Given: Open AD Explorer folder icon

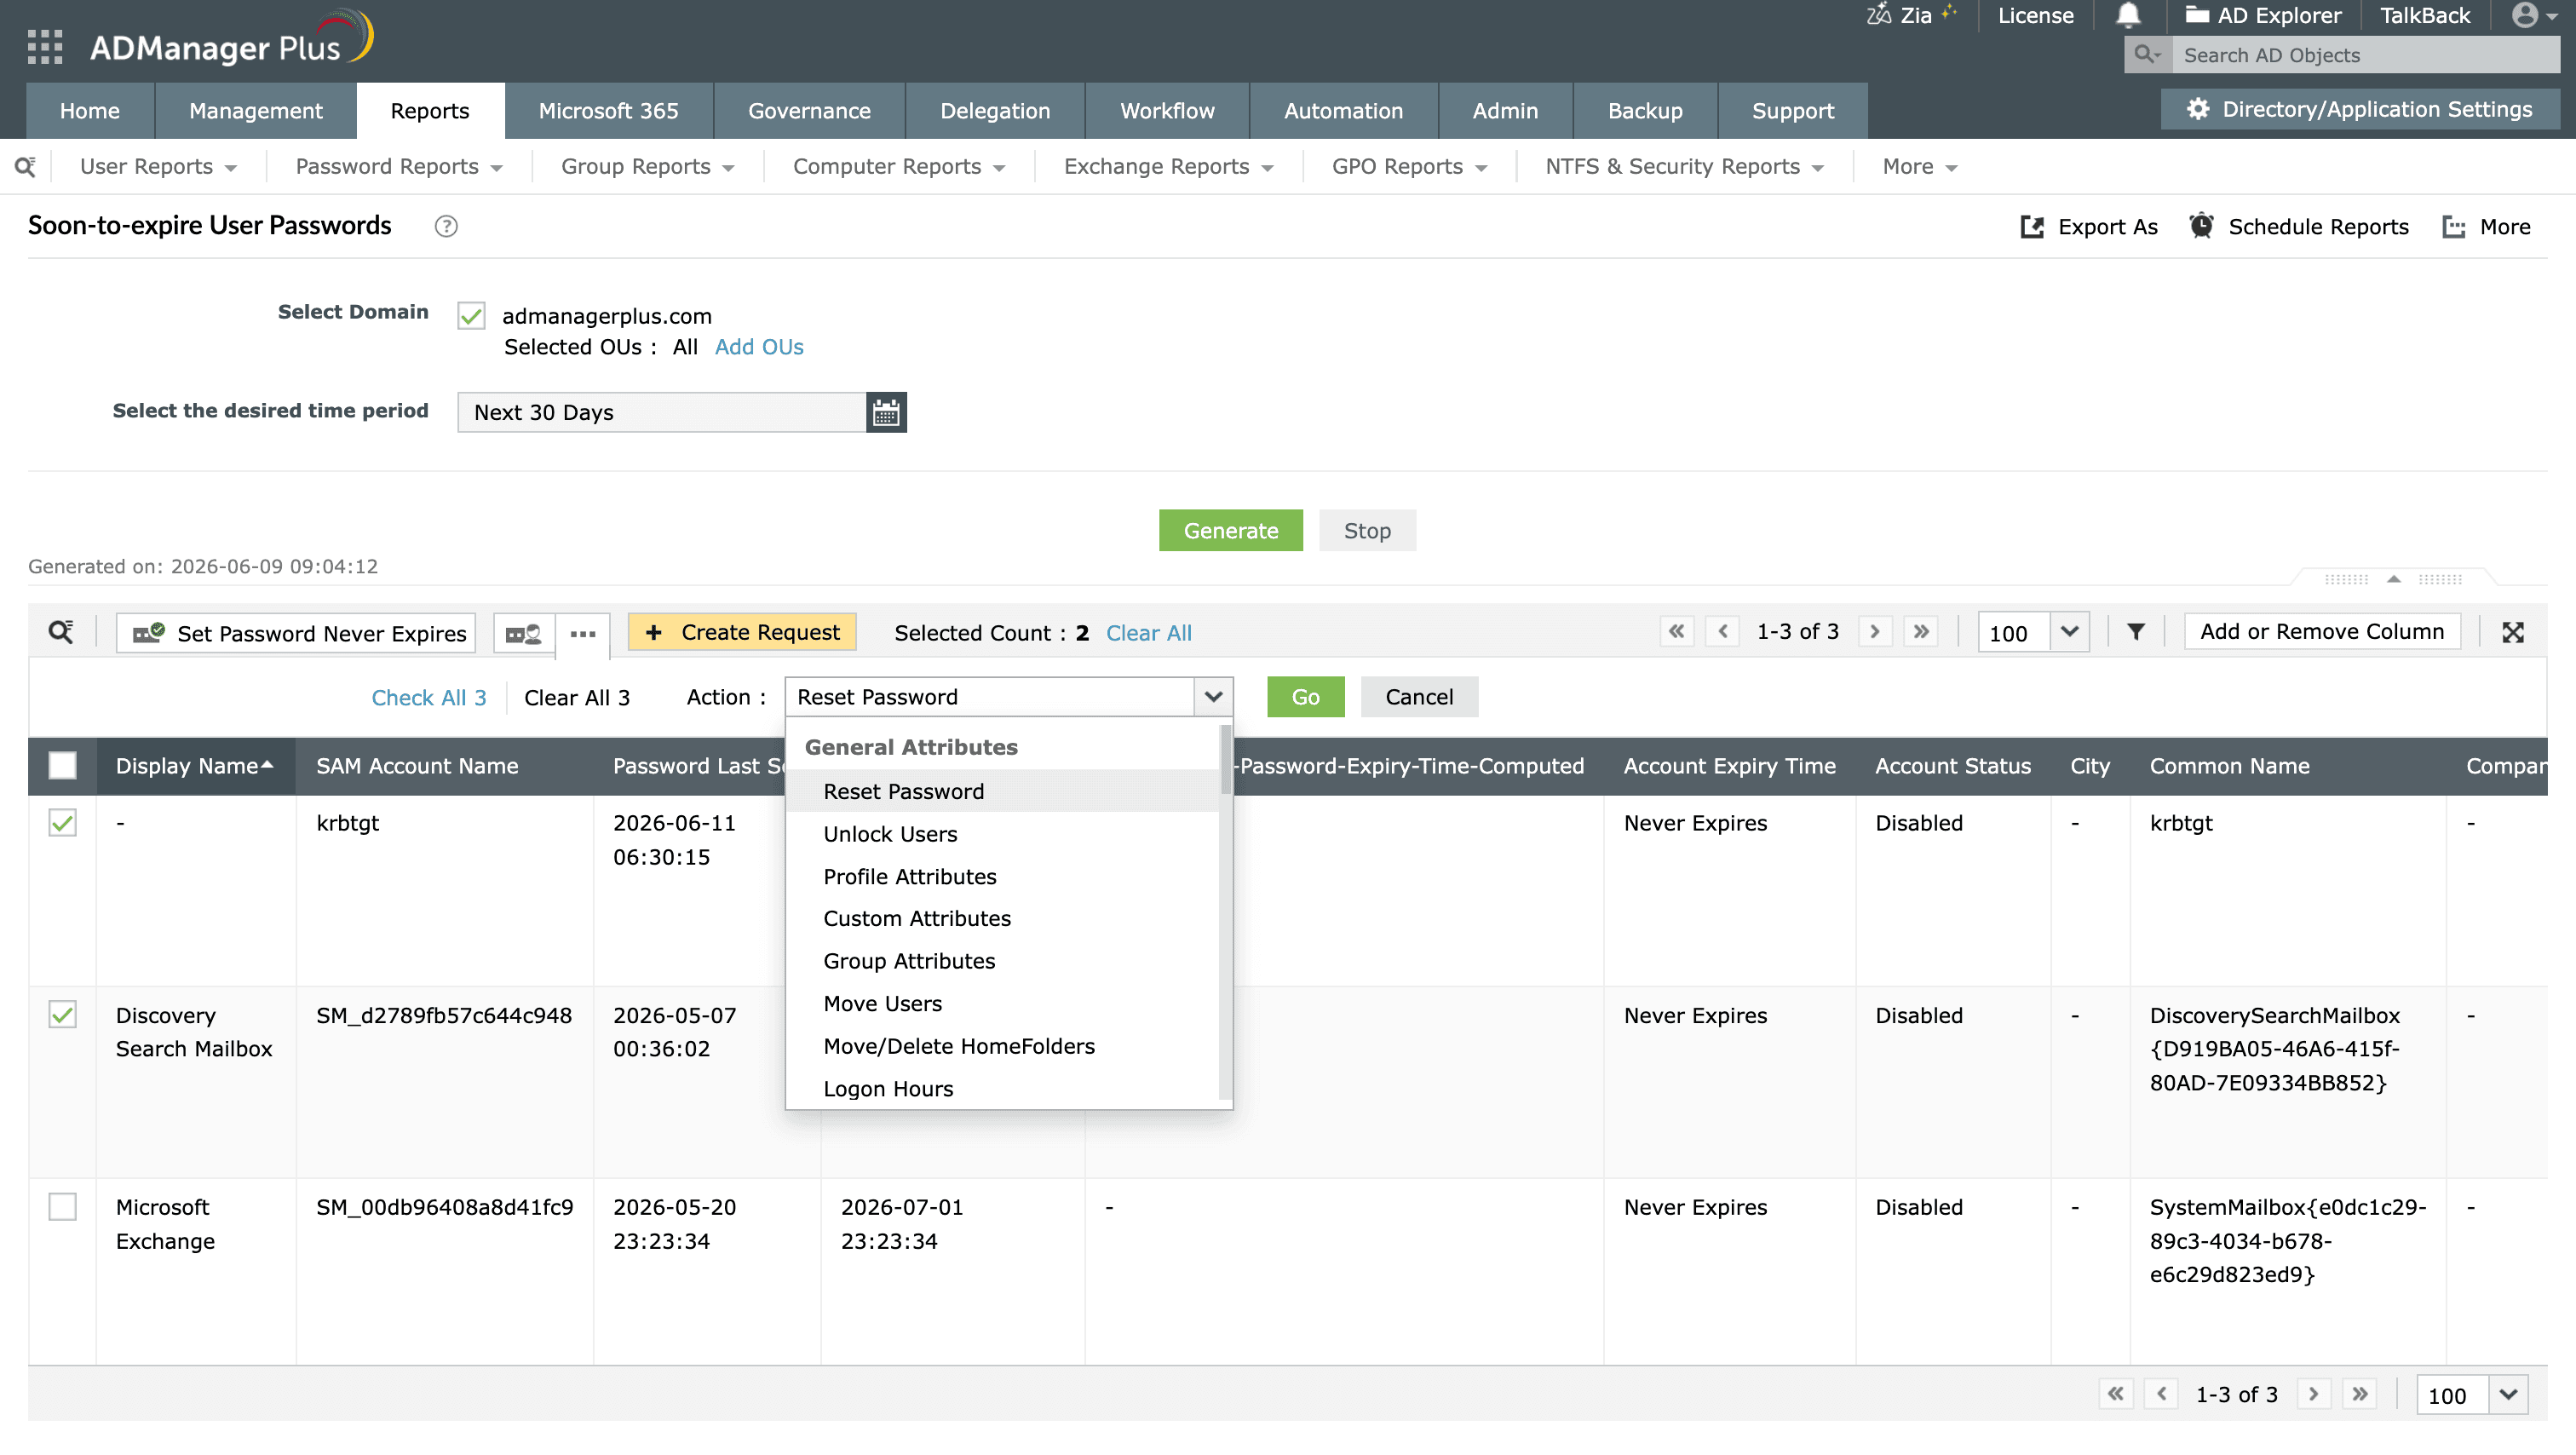Looking at the screenshot, I should [2196, 15].
